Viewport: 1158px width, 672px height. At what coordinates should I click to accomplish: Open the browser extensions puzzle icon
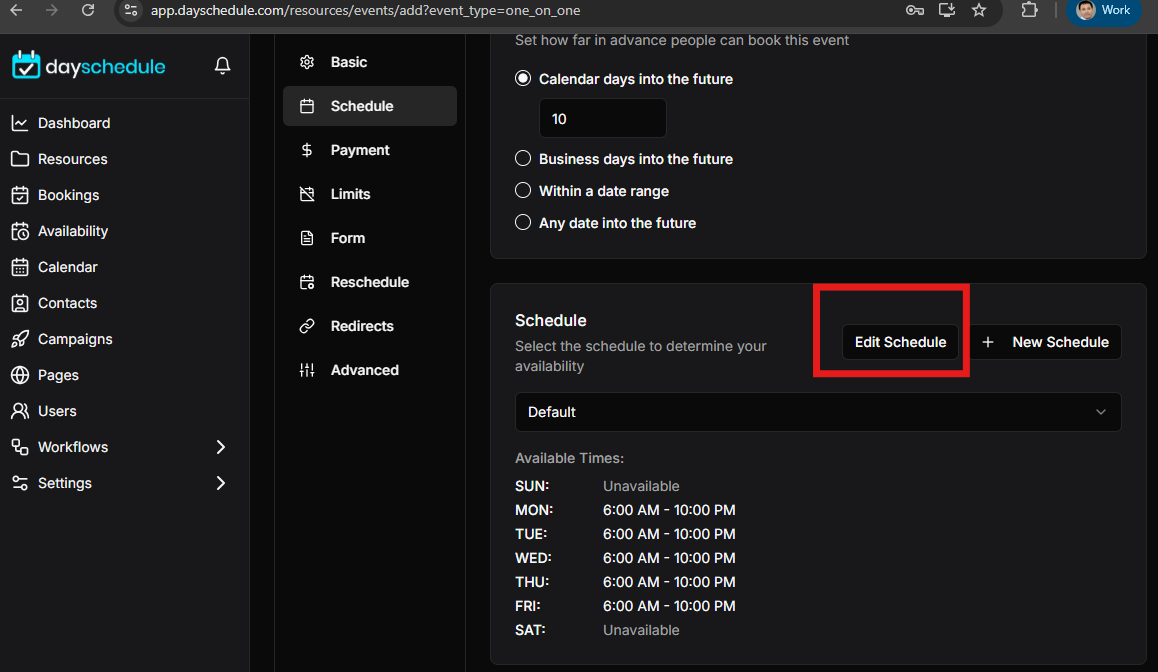point(1029,10)
